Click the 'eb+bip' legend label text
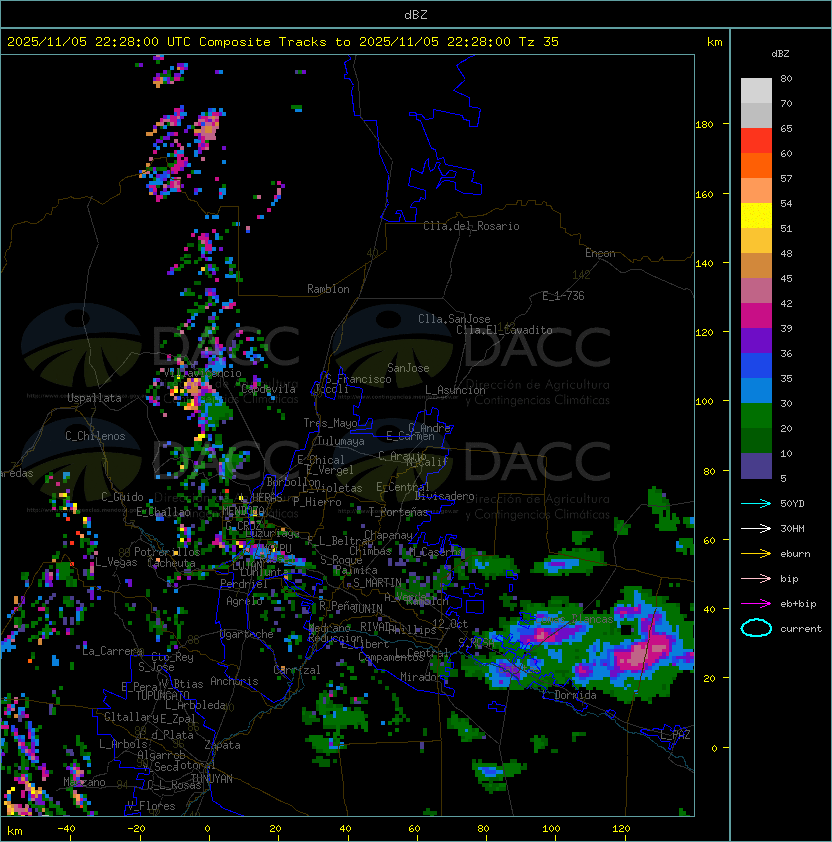 pos(798,604)
